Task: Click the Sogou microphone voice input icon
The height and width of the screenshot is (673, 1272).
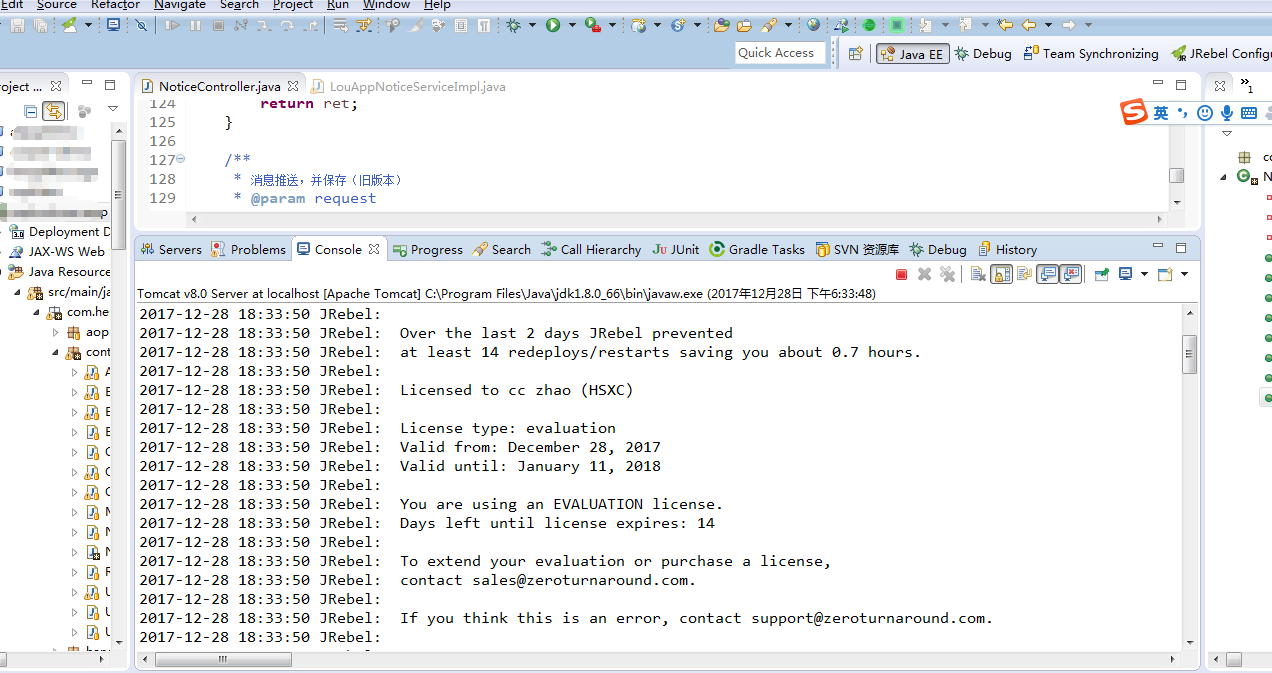Action: point(1226,113)
